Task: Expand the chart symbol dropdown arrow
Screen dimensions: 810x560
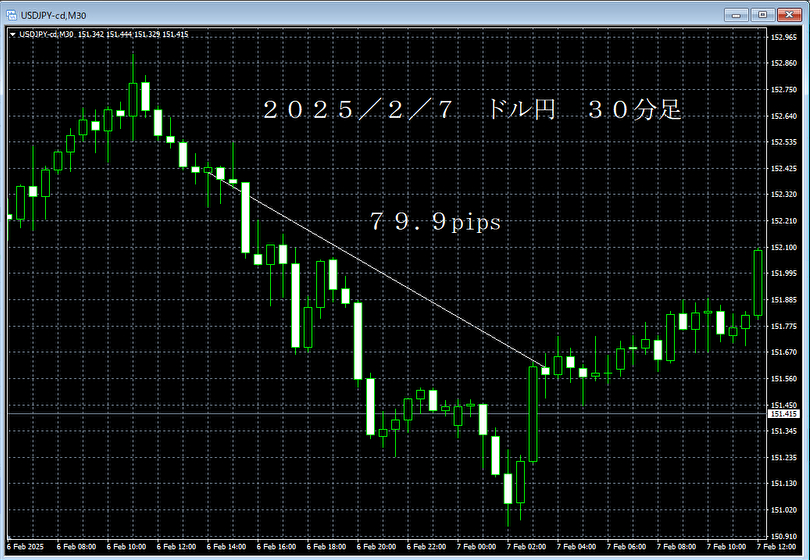Action: (x=13, y=35)
